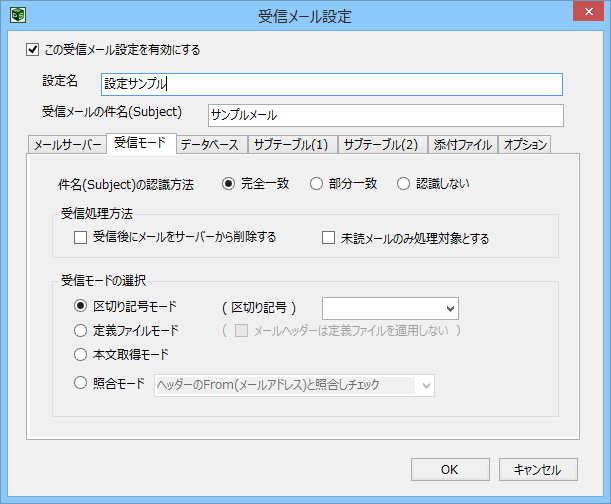Open the オプション tab

click(x=524, y=145)
